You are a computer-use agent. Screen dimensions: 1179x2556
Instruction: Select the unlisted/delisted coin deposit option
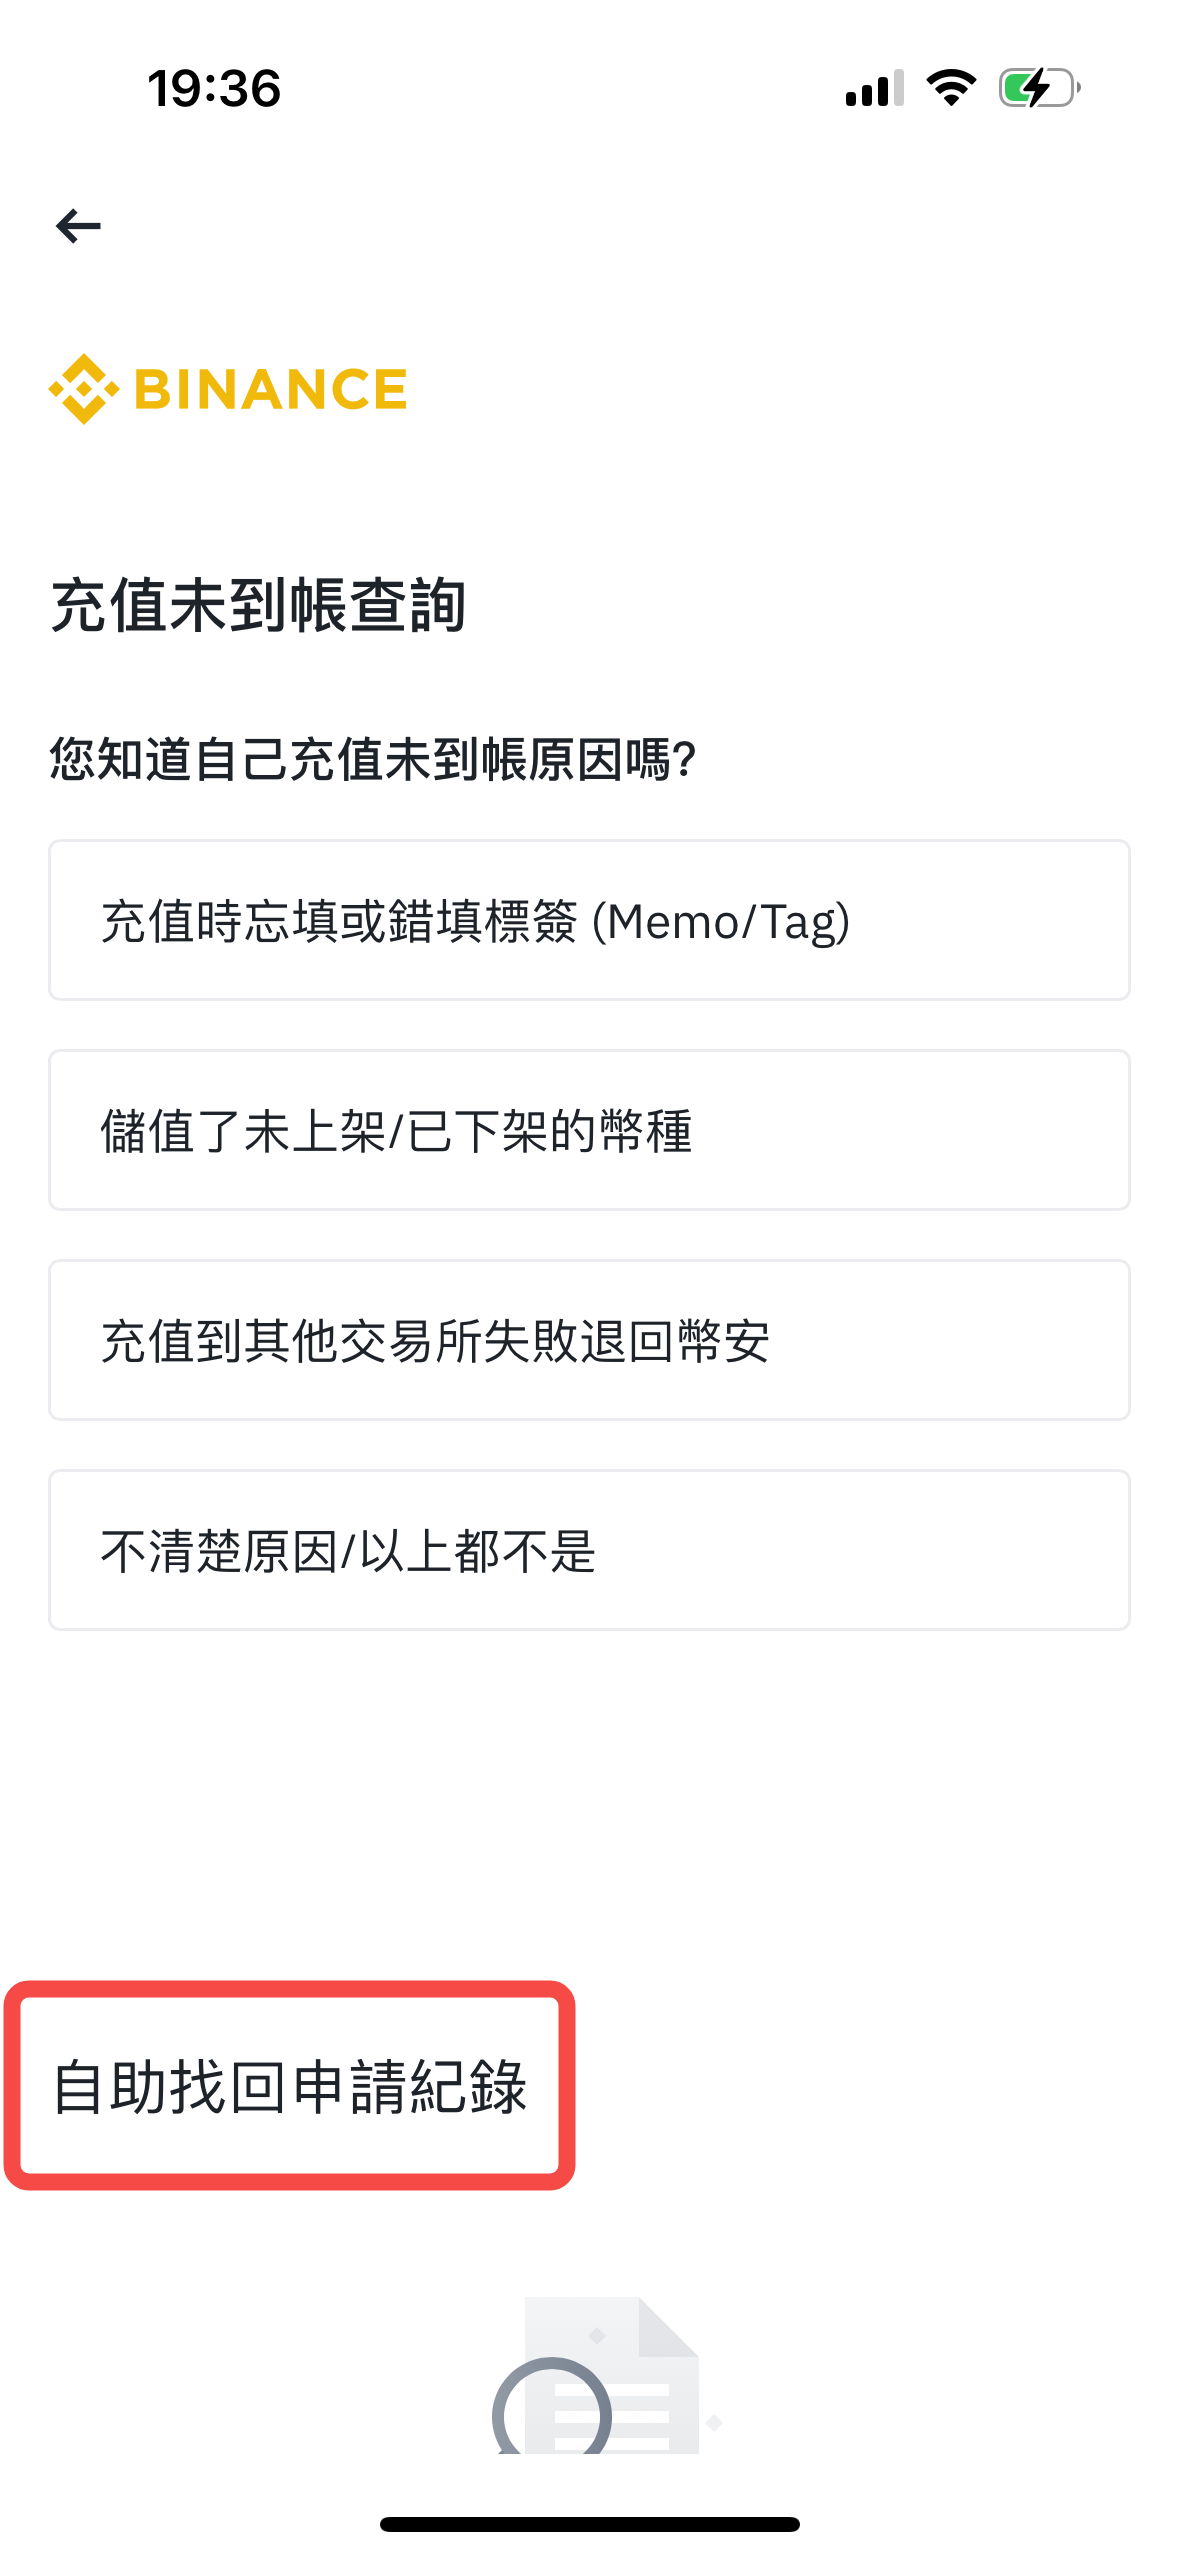click(589, 1130)
